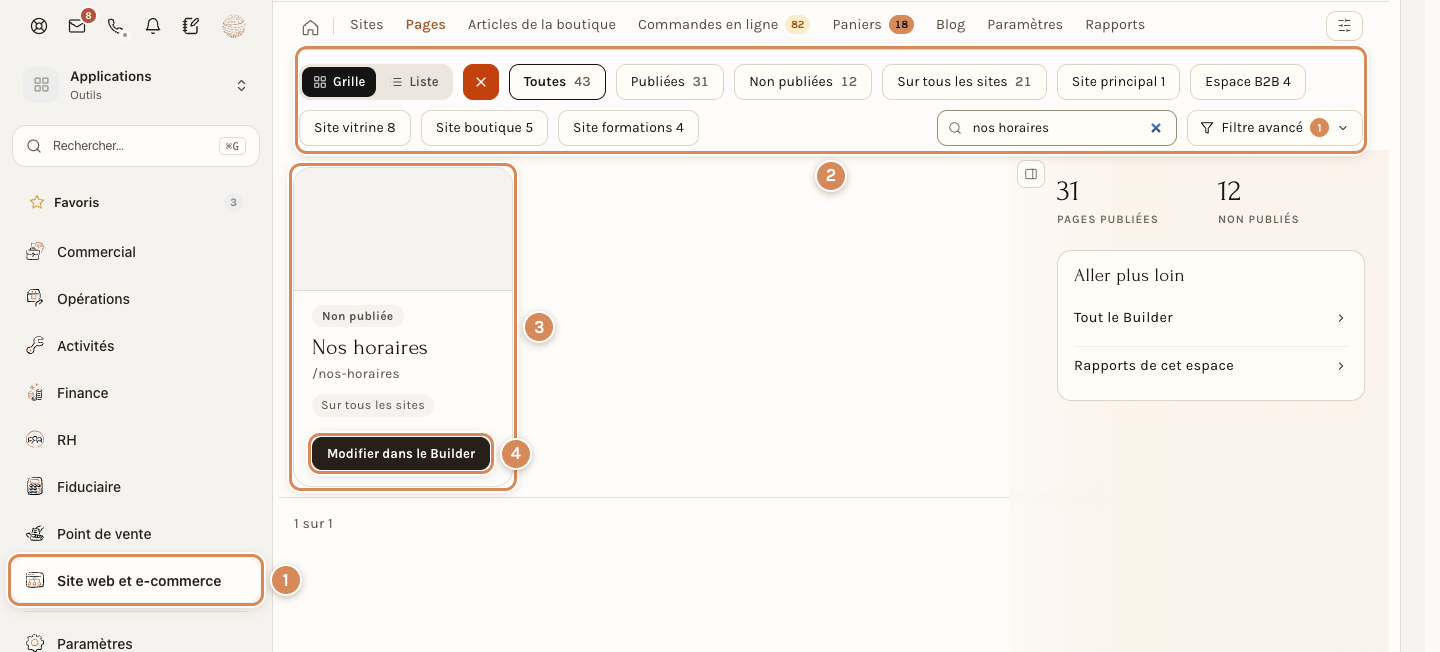The height and width of the screenshot is (652, 1440).
Task: Go to the home icon in the top navigation
Action: pos(311,26)
